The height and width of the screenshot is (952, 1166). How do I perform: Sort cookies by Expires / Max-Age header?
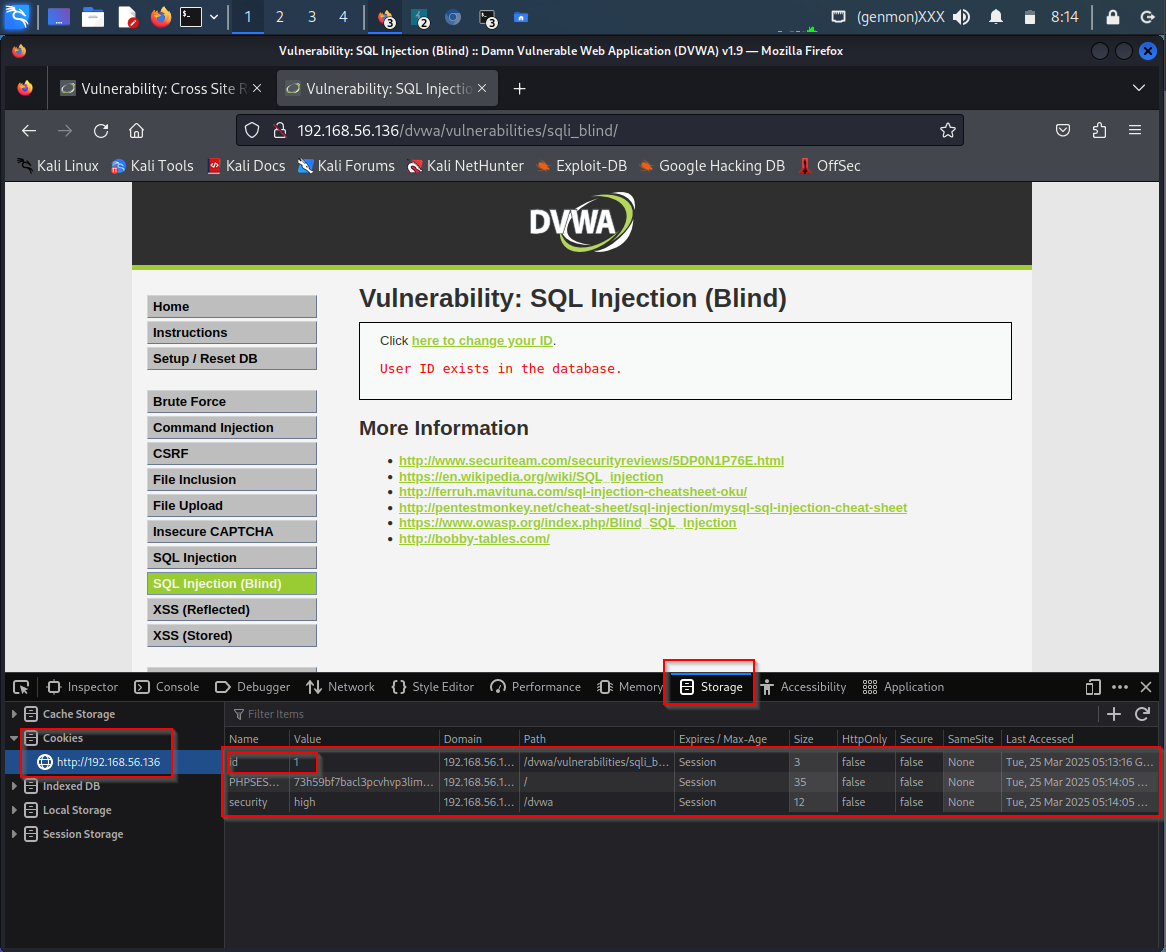click(x=732, y=739)
